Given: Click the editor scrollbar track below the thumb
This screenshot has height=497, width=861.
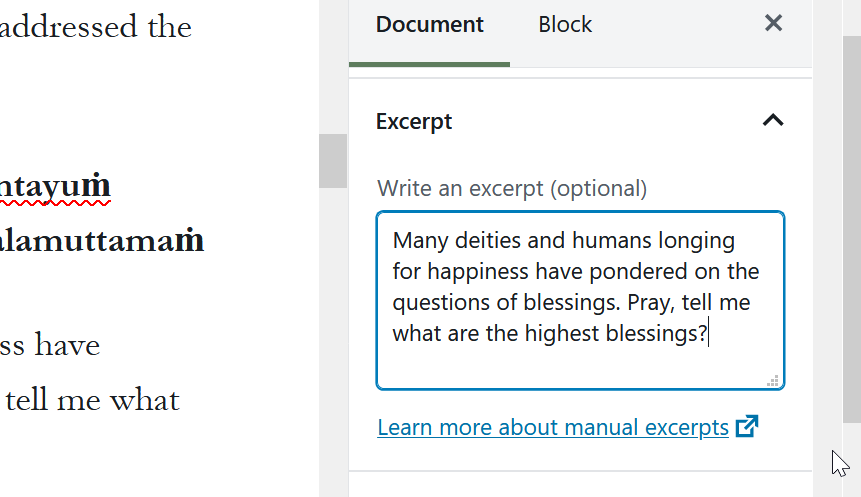Looking at the screenshot, I should (x=333, y=340).
